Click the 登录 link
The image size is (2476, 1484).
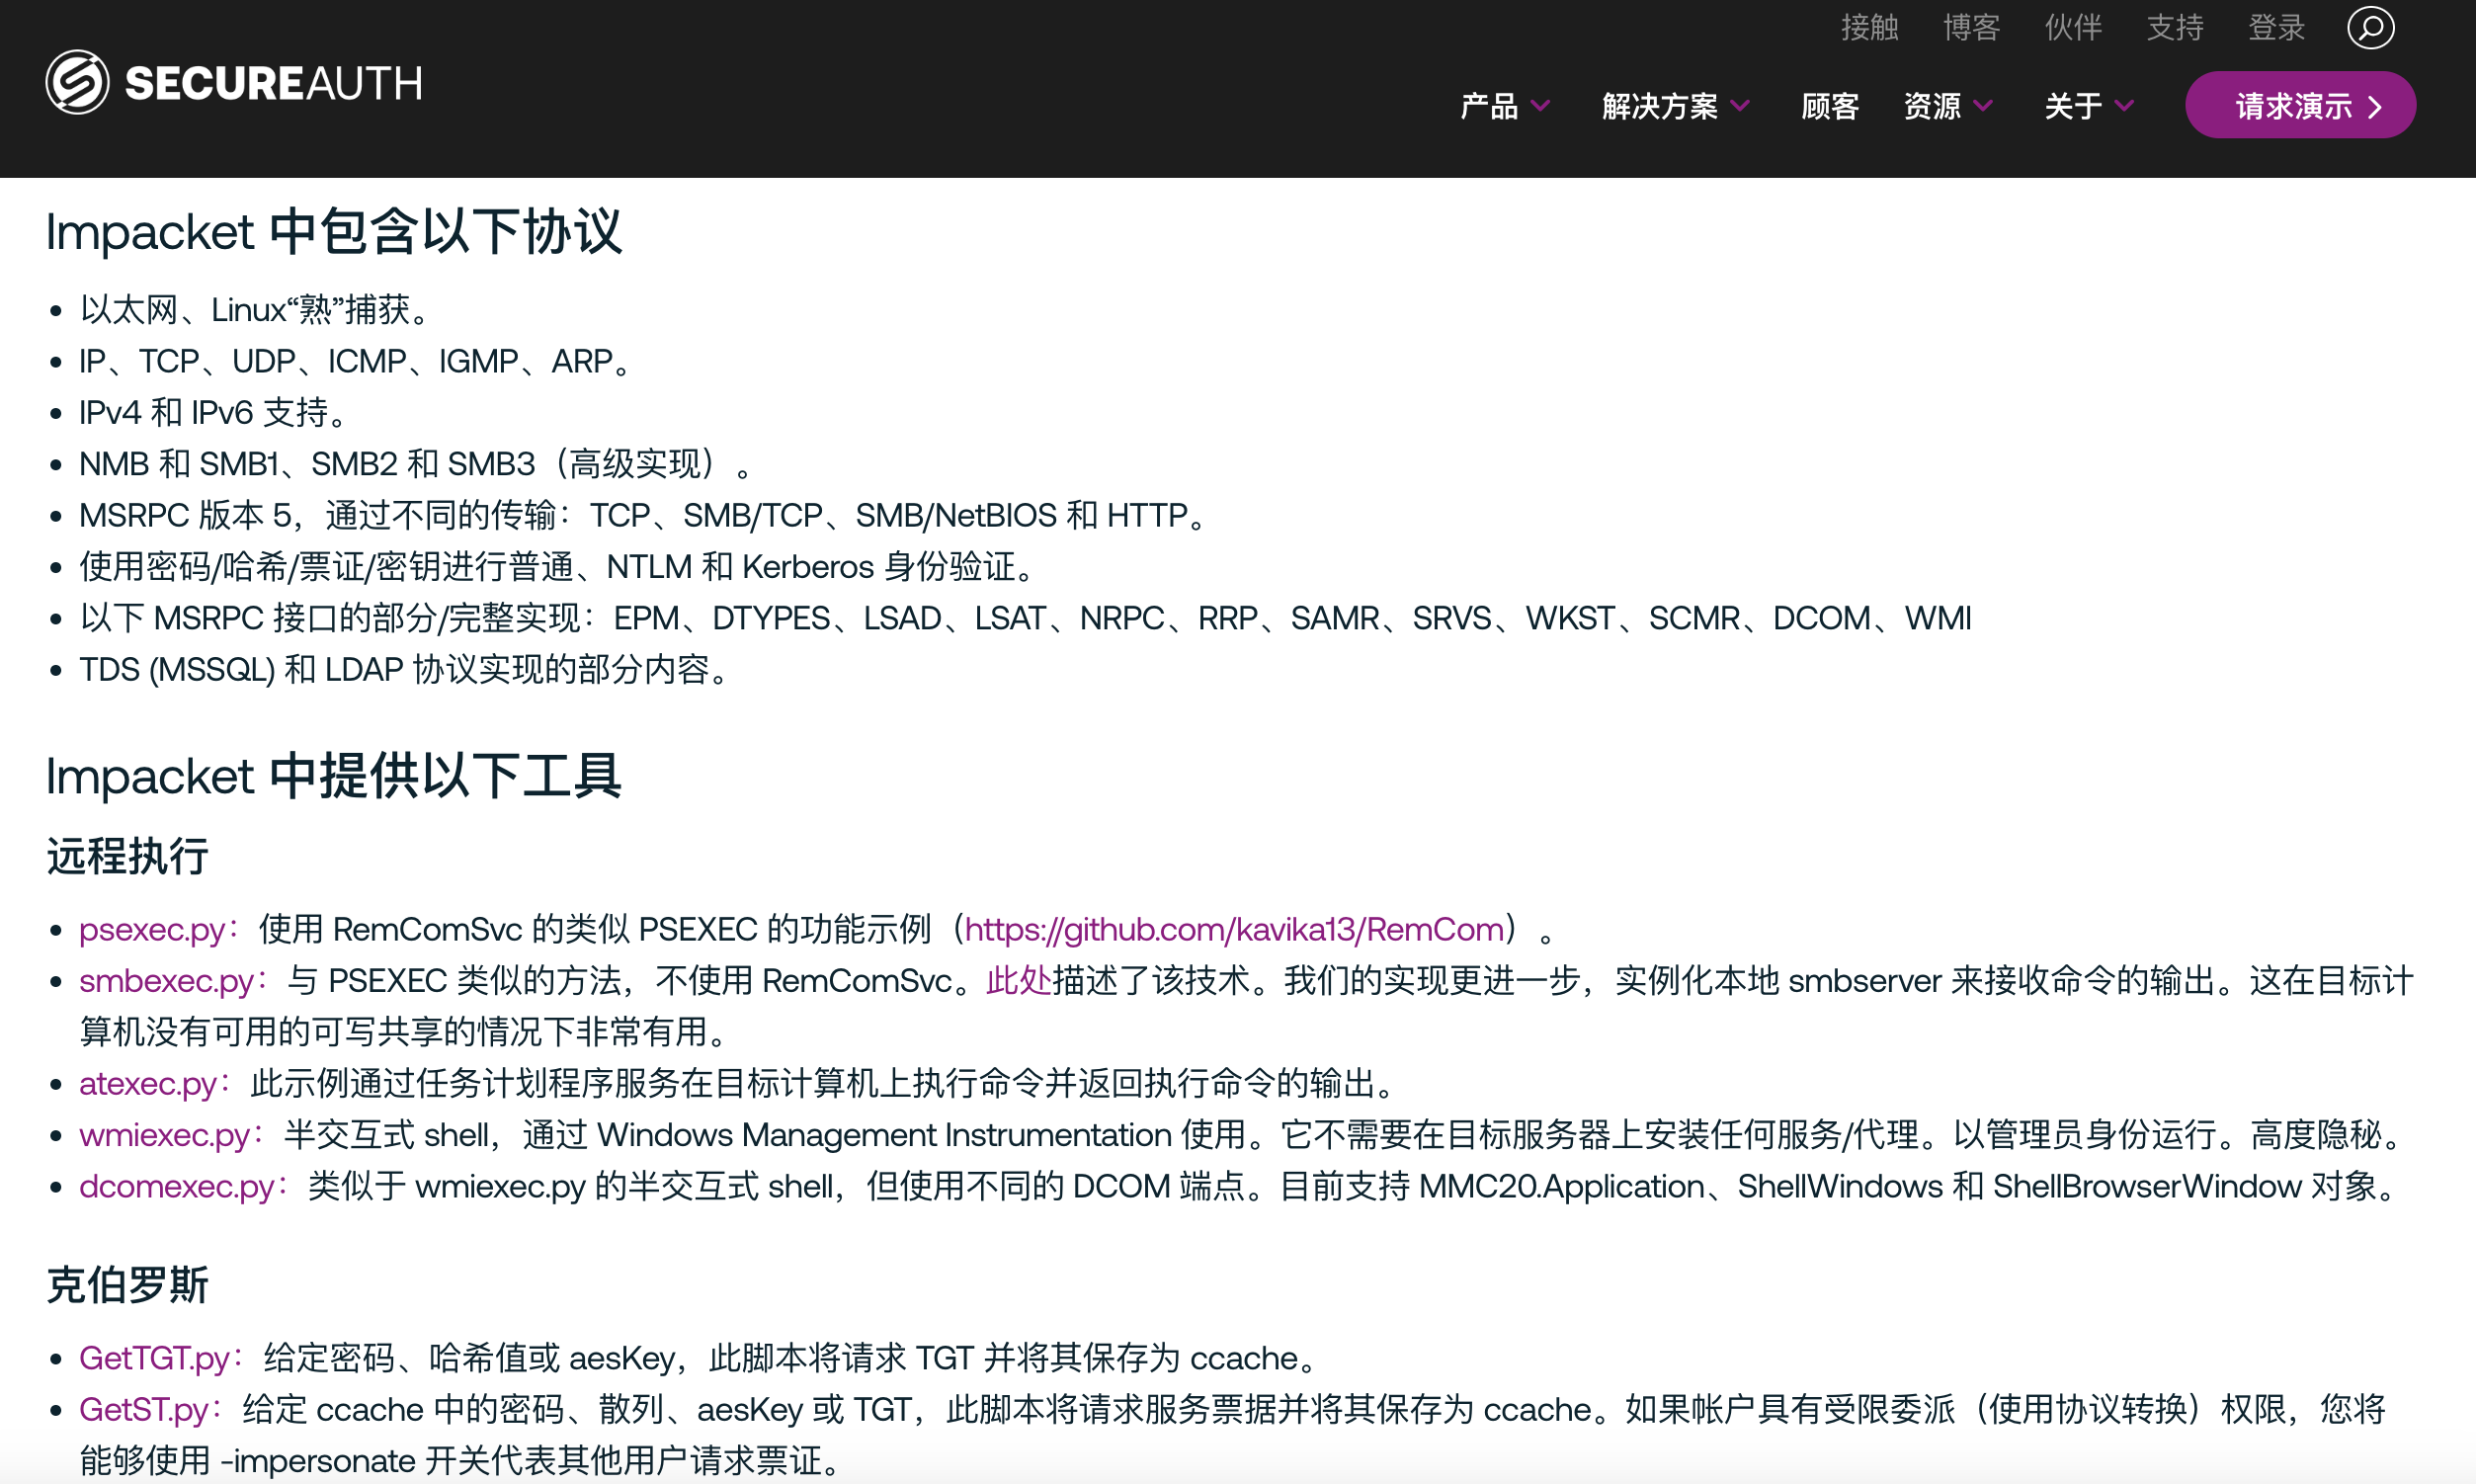pyautogui.click(x=2276, y=27)
